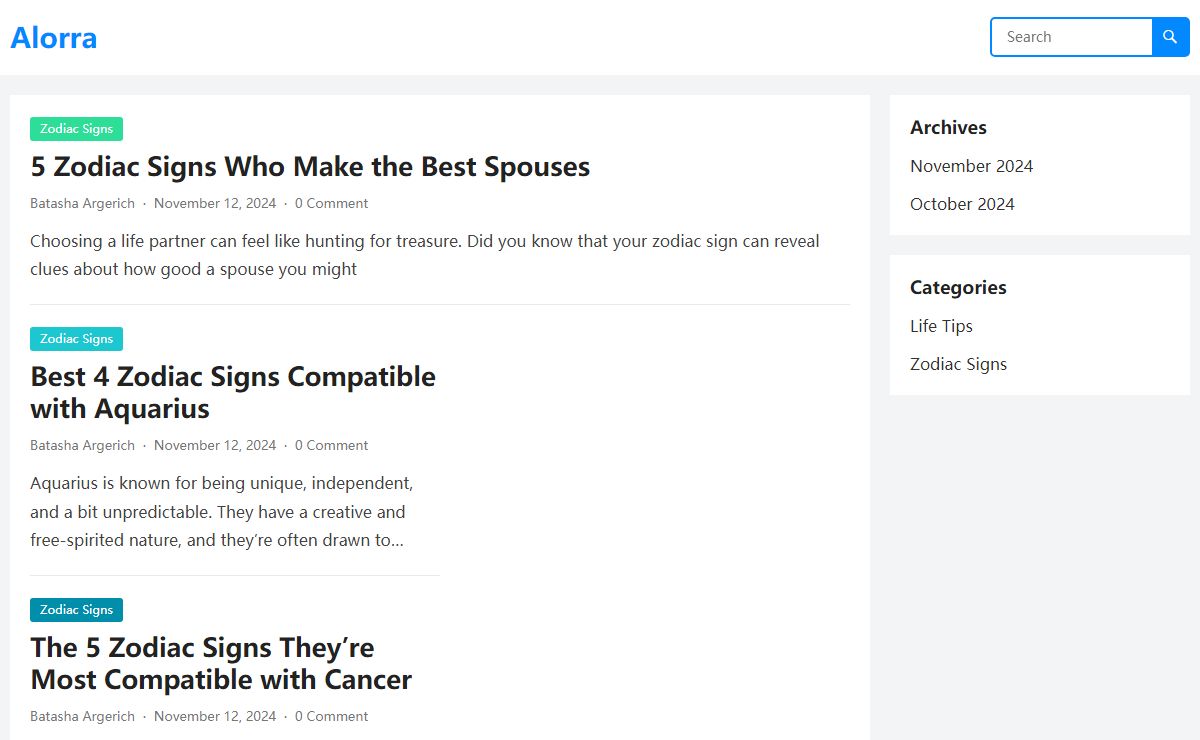Open '0 Comment' link on Spouses post
Screen dimensions: 1200x740
(x=331, y=203)
